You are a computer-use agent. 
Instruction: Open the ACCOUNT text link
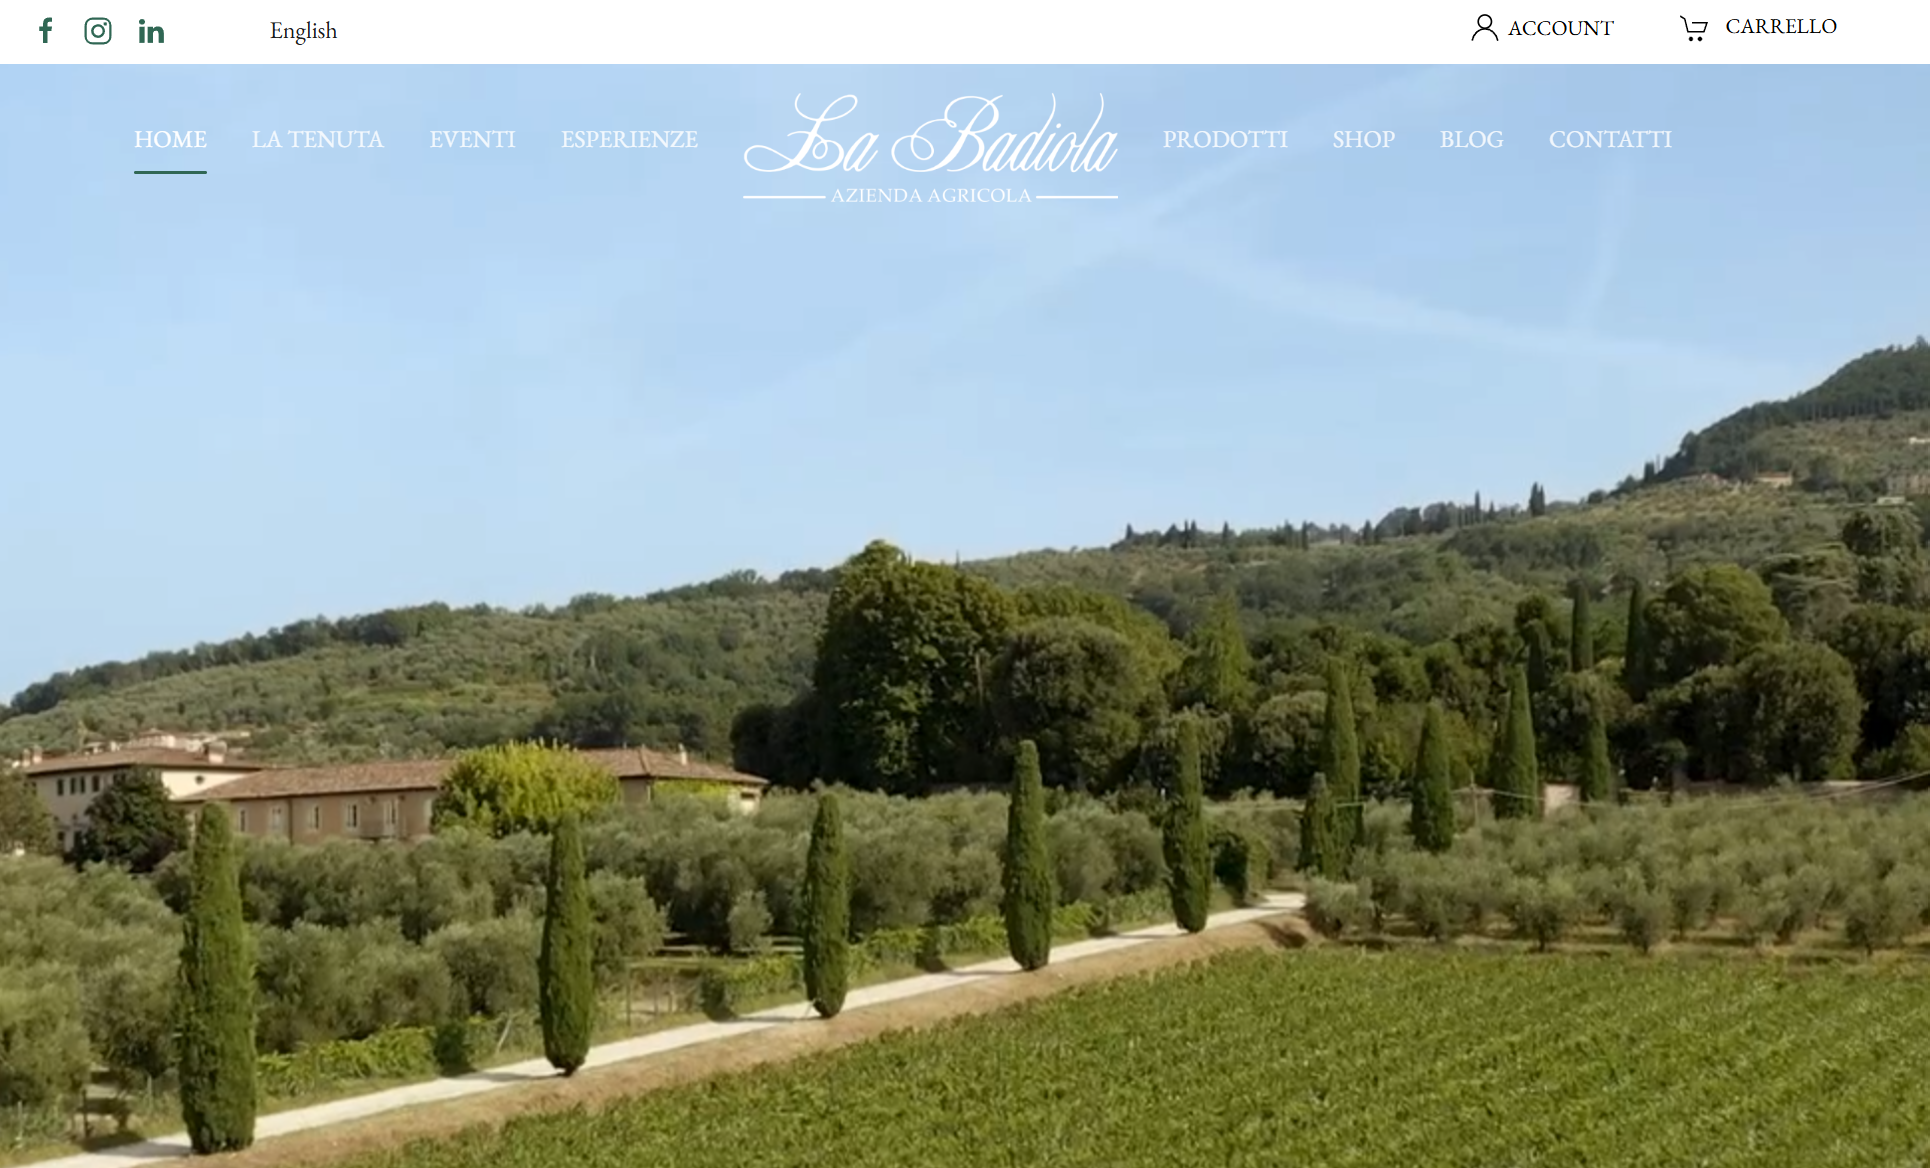pyautogui.click(x=1560, y=28)
